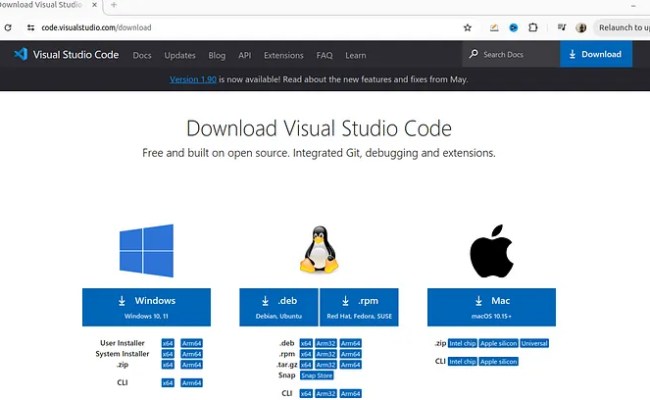Select x64 for Windows System Installer
This screenshot has height=400, width=650.
click(168, 354)
